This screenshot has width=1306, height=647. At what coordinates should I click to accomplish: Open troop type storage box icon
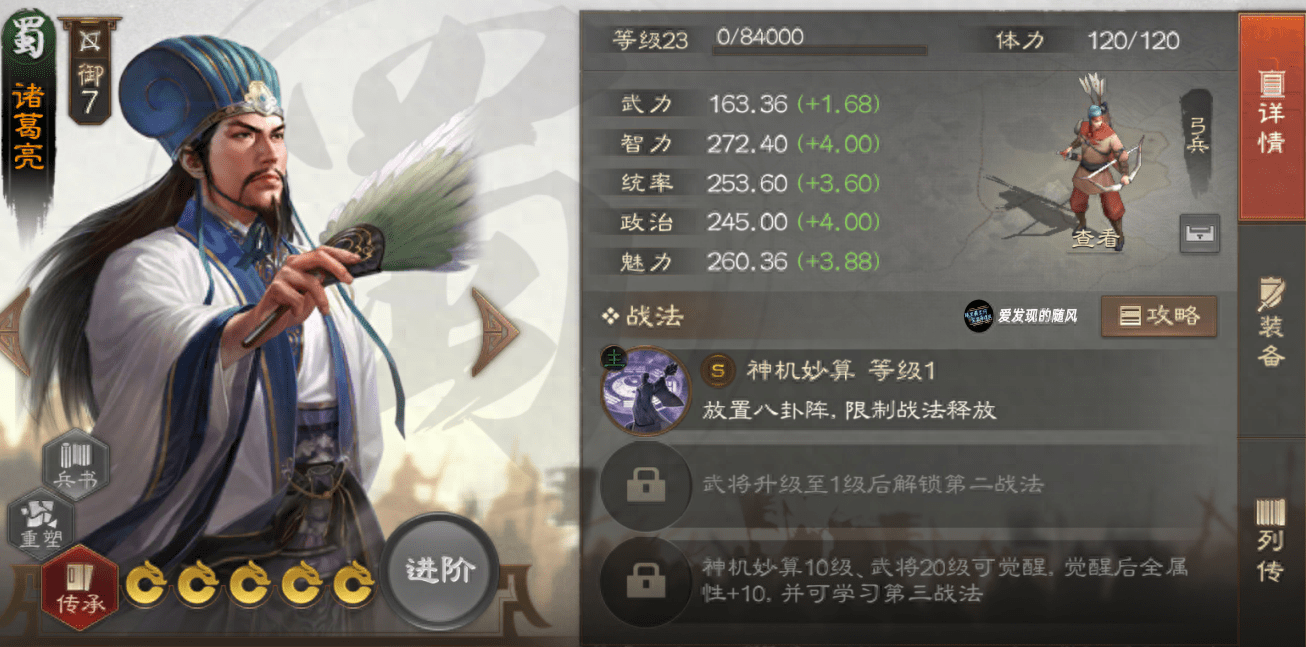(1198, 233)
